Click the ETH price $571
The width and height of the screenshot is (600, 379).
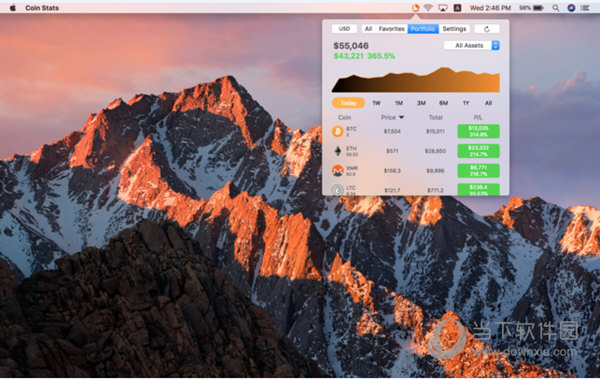tap(392, 151)
